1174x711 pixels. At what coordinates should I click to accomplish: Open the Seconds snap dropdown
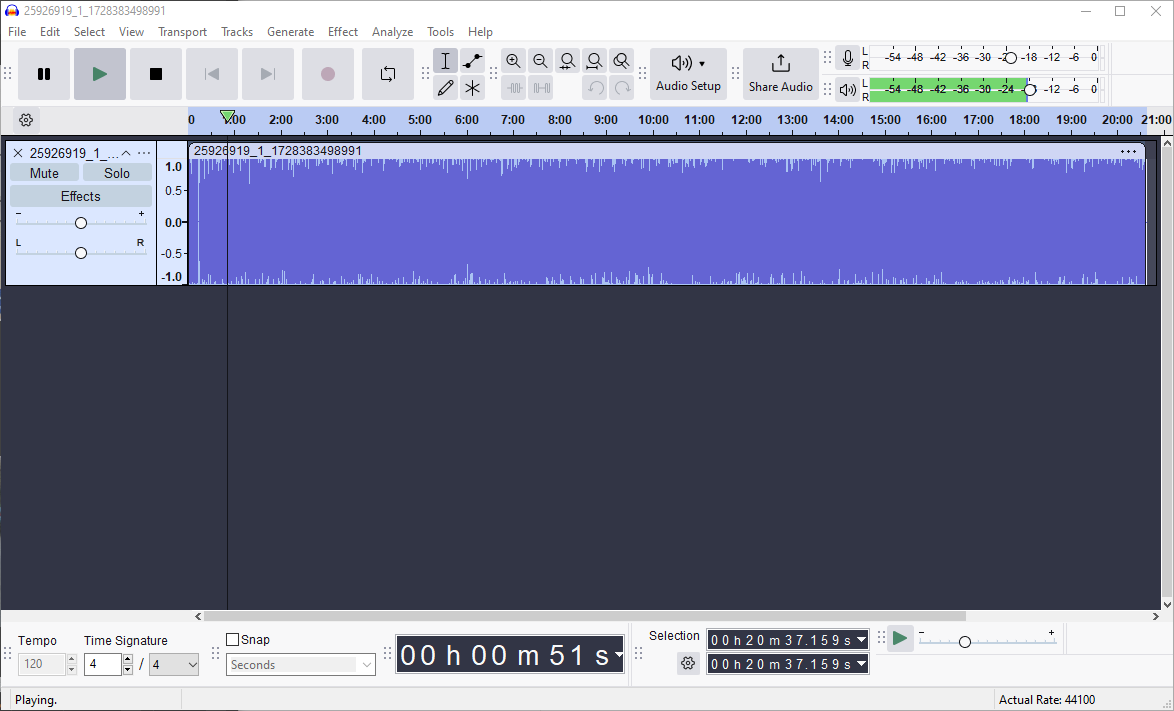300,665
